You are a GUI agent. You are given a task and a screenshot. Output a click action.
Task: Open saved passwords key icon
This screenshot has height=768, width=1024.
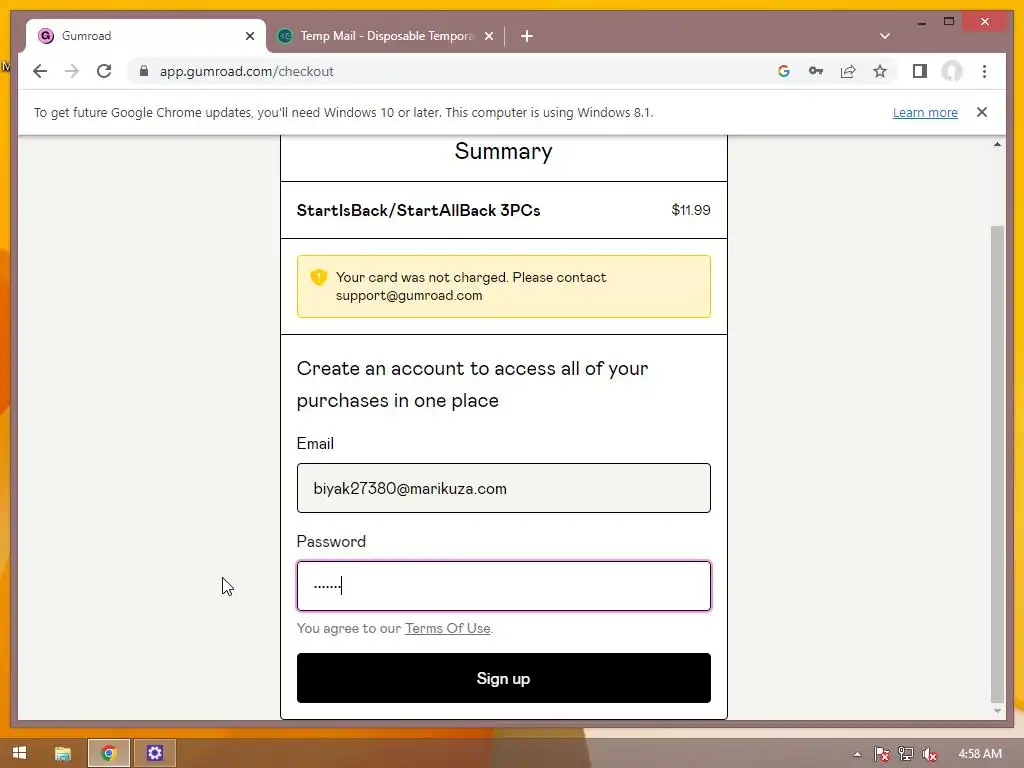coord(816,71)
